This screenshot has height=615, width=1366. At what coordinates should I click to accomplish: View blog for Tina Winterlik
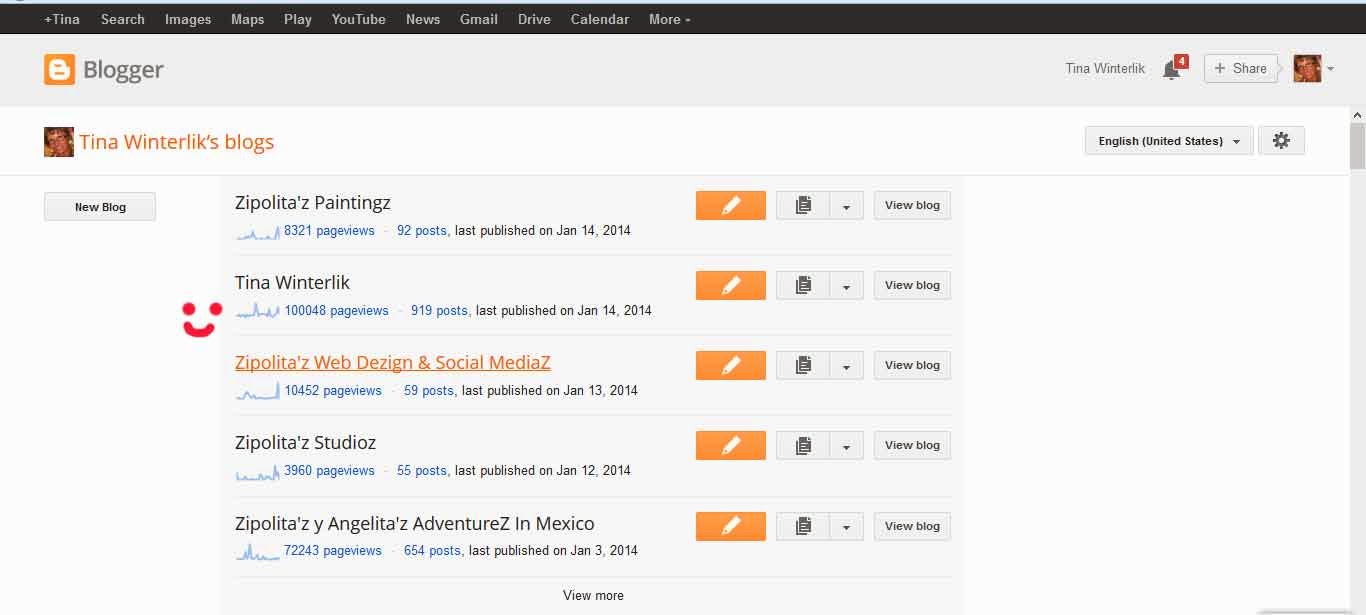[912, 285]
